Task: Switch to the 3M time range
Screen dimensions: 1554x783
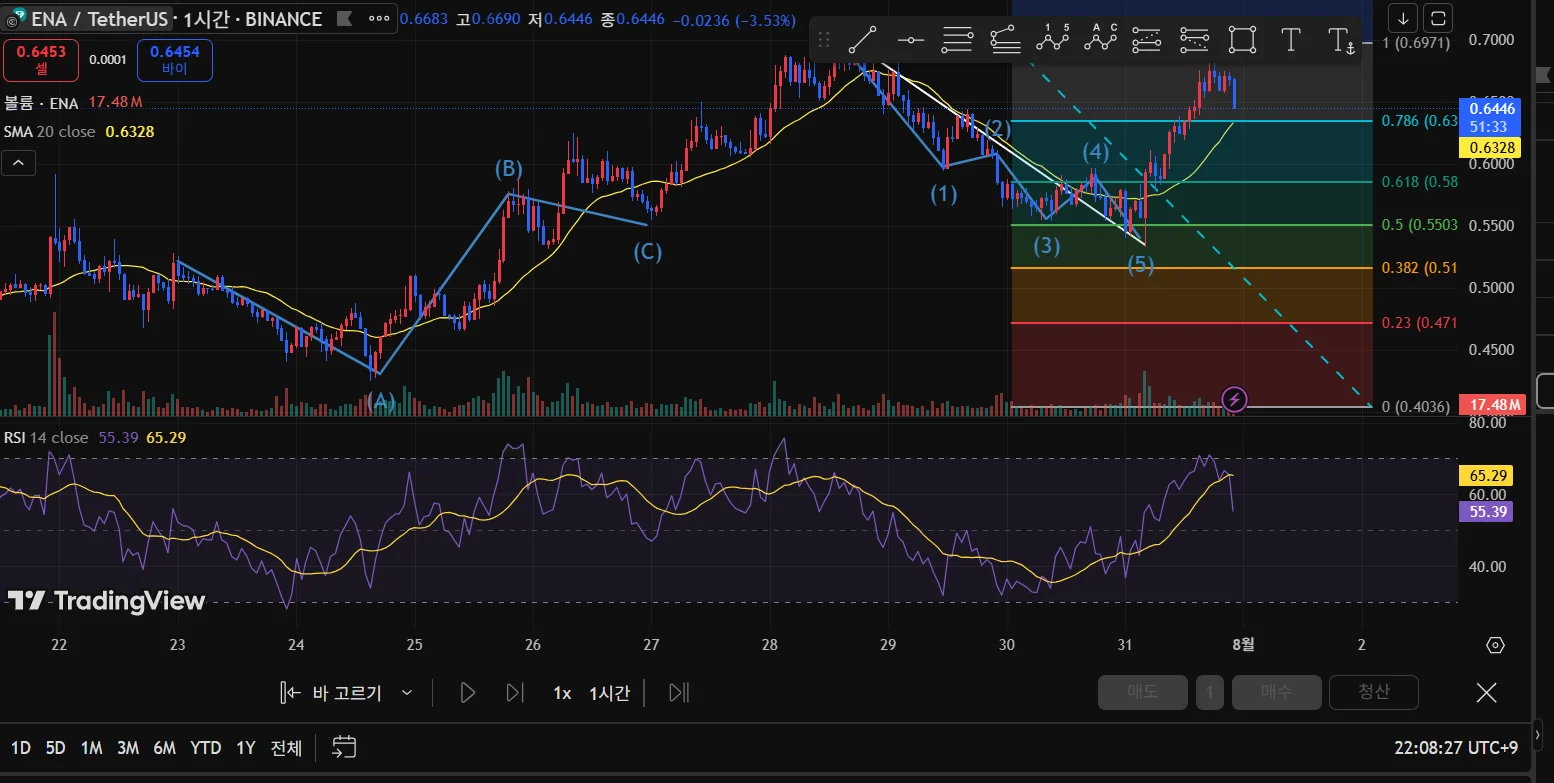Action: [127, 748]
